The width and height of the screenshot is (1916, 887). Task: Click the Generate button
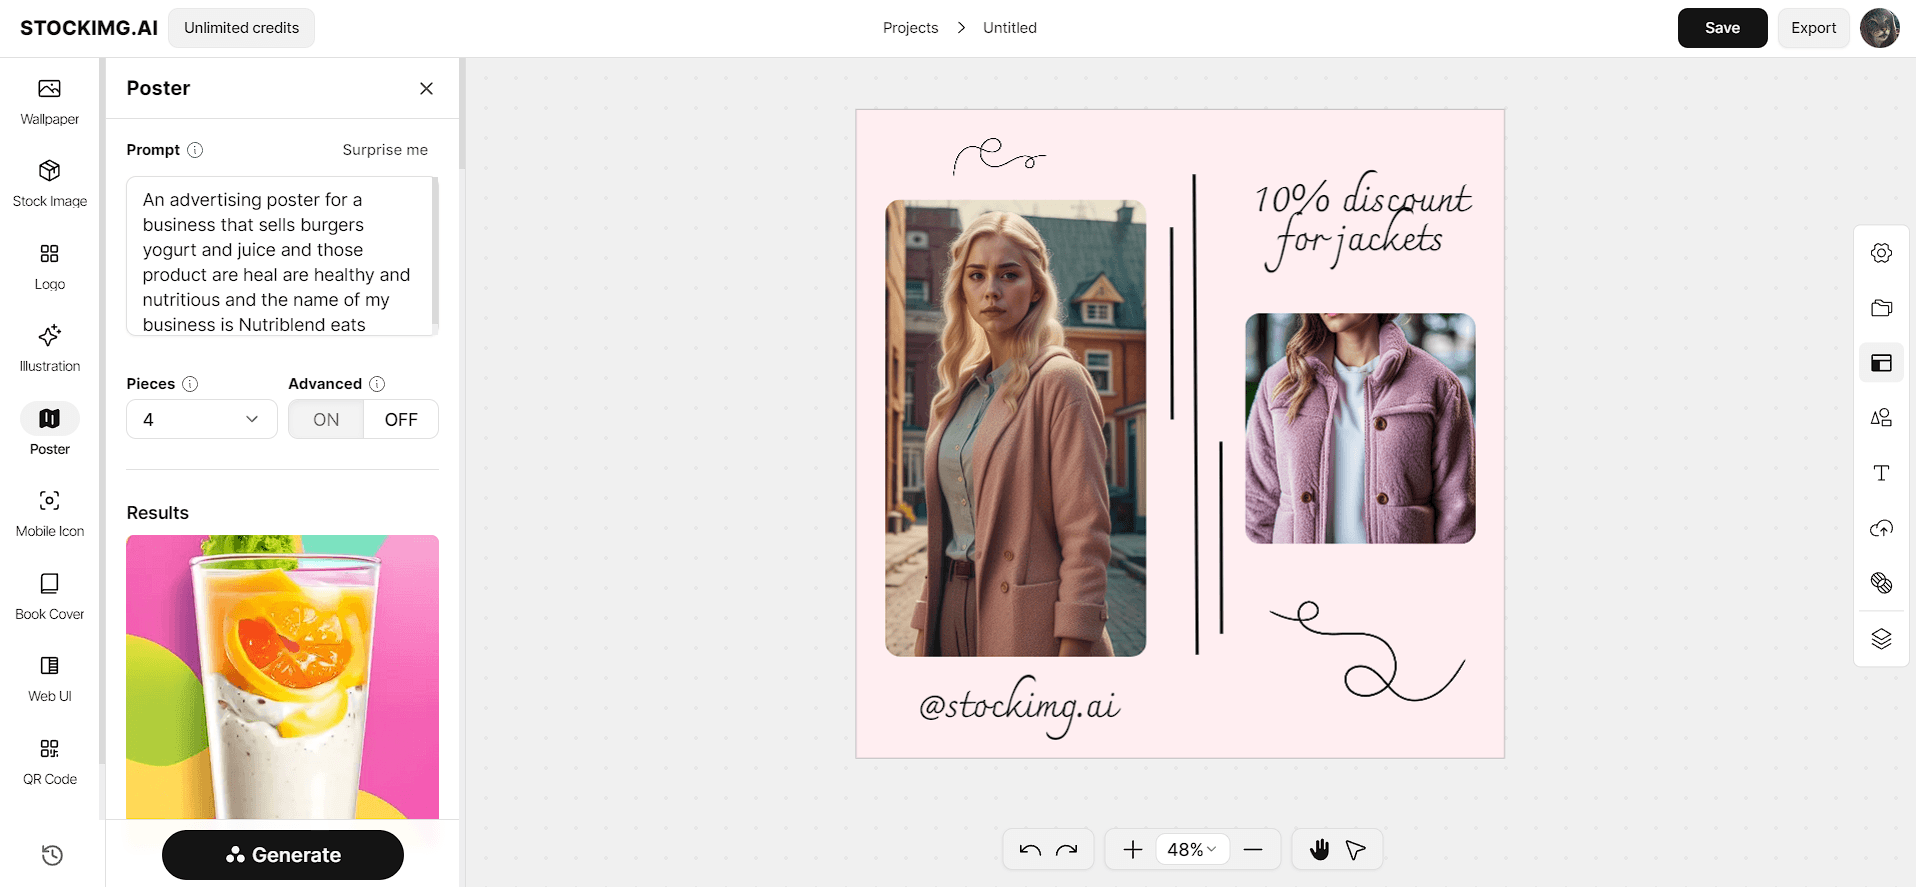point(283,855)
